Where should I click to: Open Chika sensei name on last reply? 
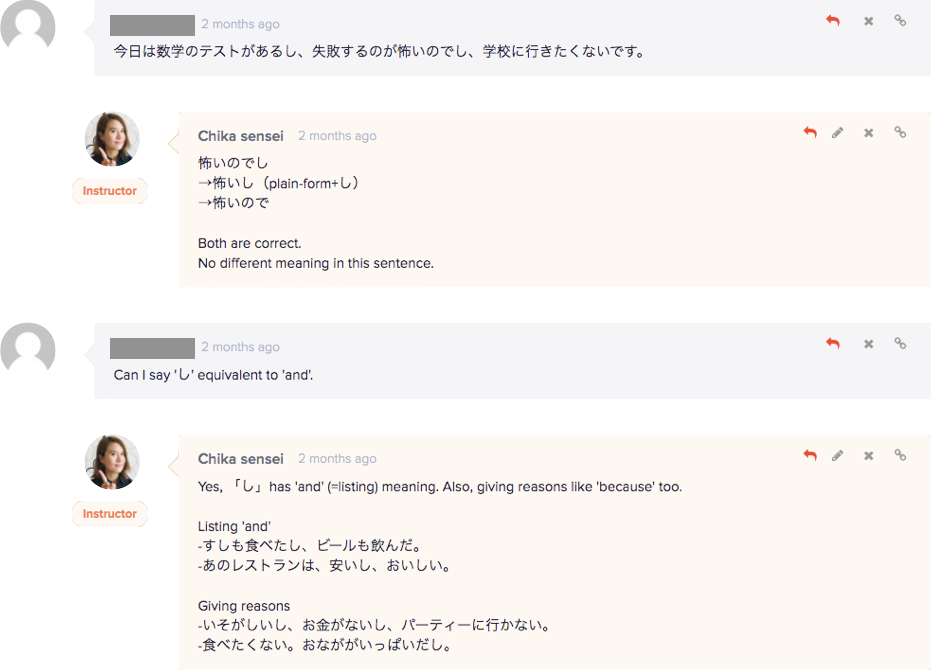pos(240,459)
